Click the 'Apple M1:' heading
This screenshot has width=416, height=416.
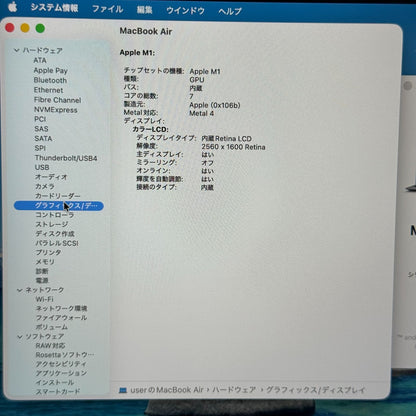[137, 53]
